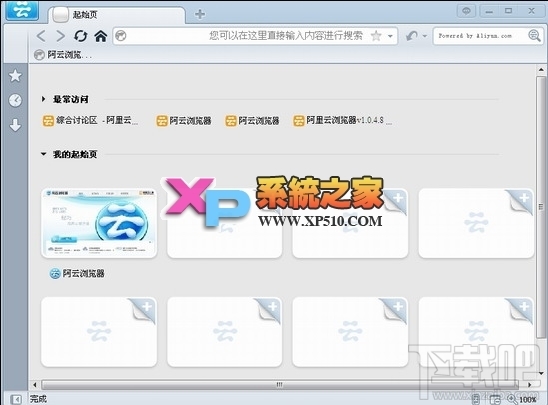
Task: Click the undo closed tab arrow
Action: (x=412, y=36)
